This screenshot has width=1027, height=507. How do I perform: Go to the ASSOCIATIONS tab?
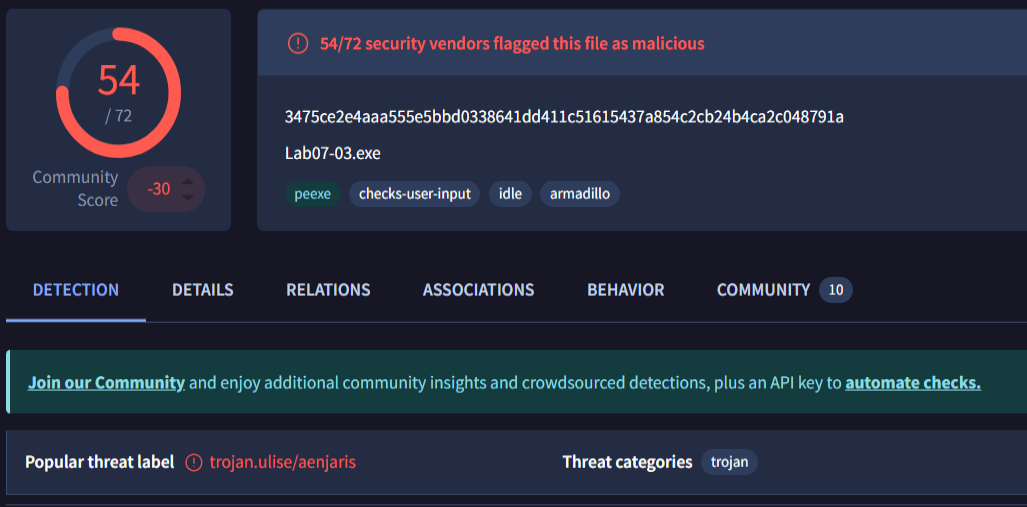pos(478,290)
